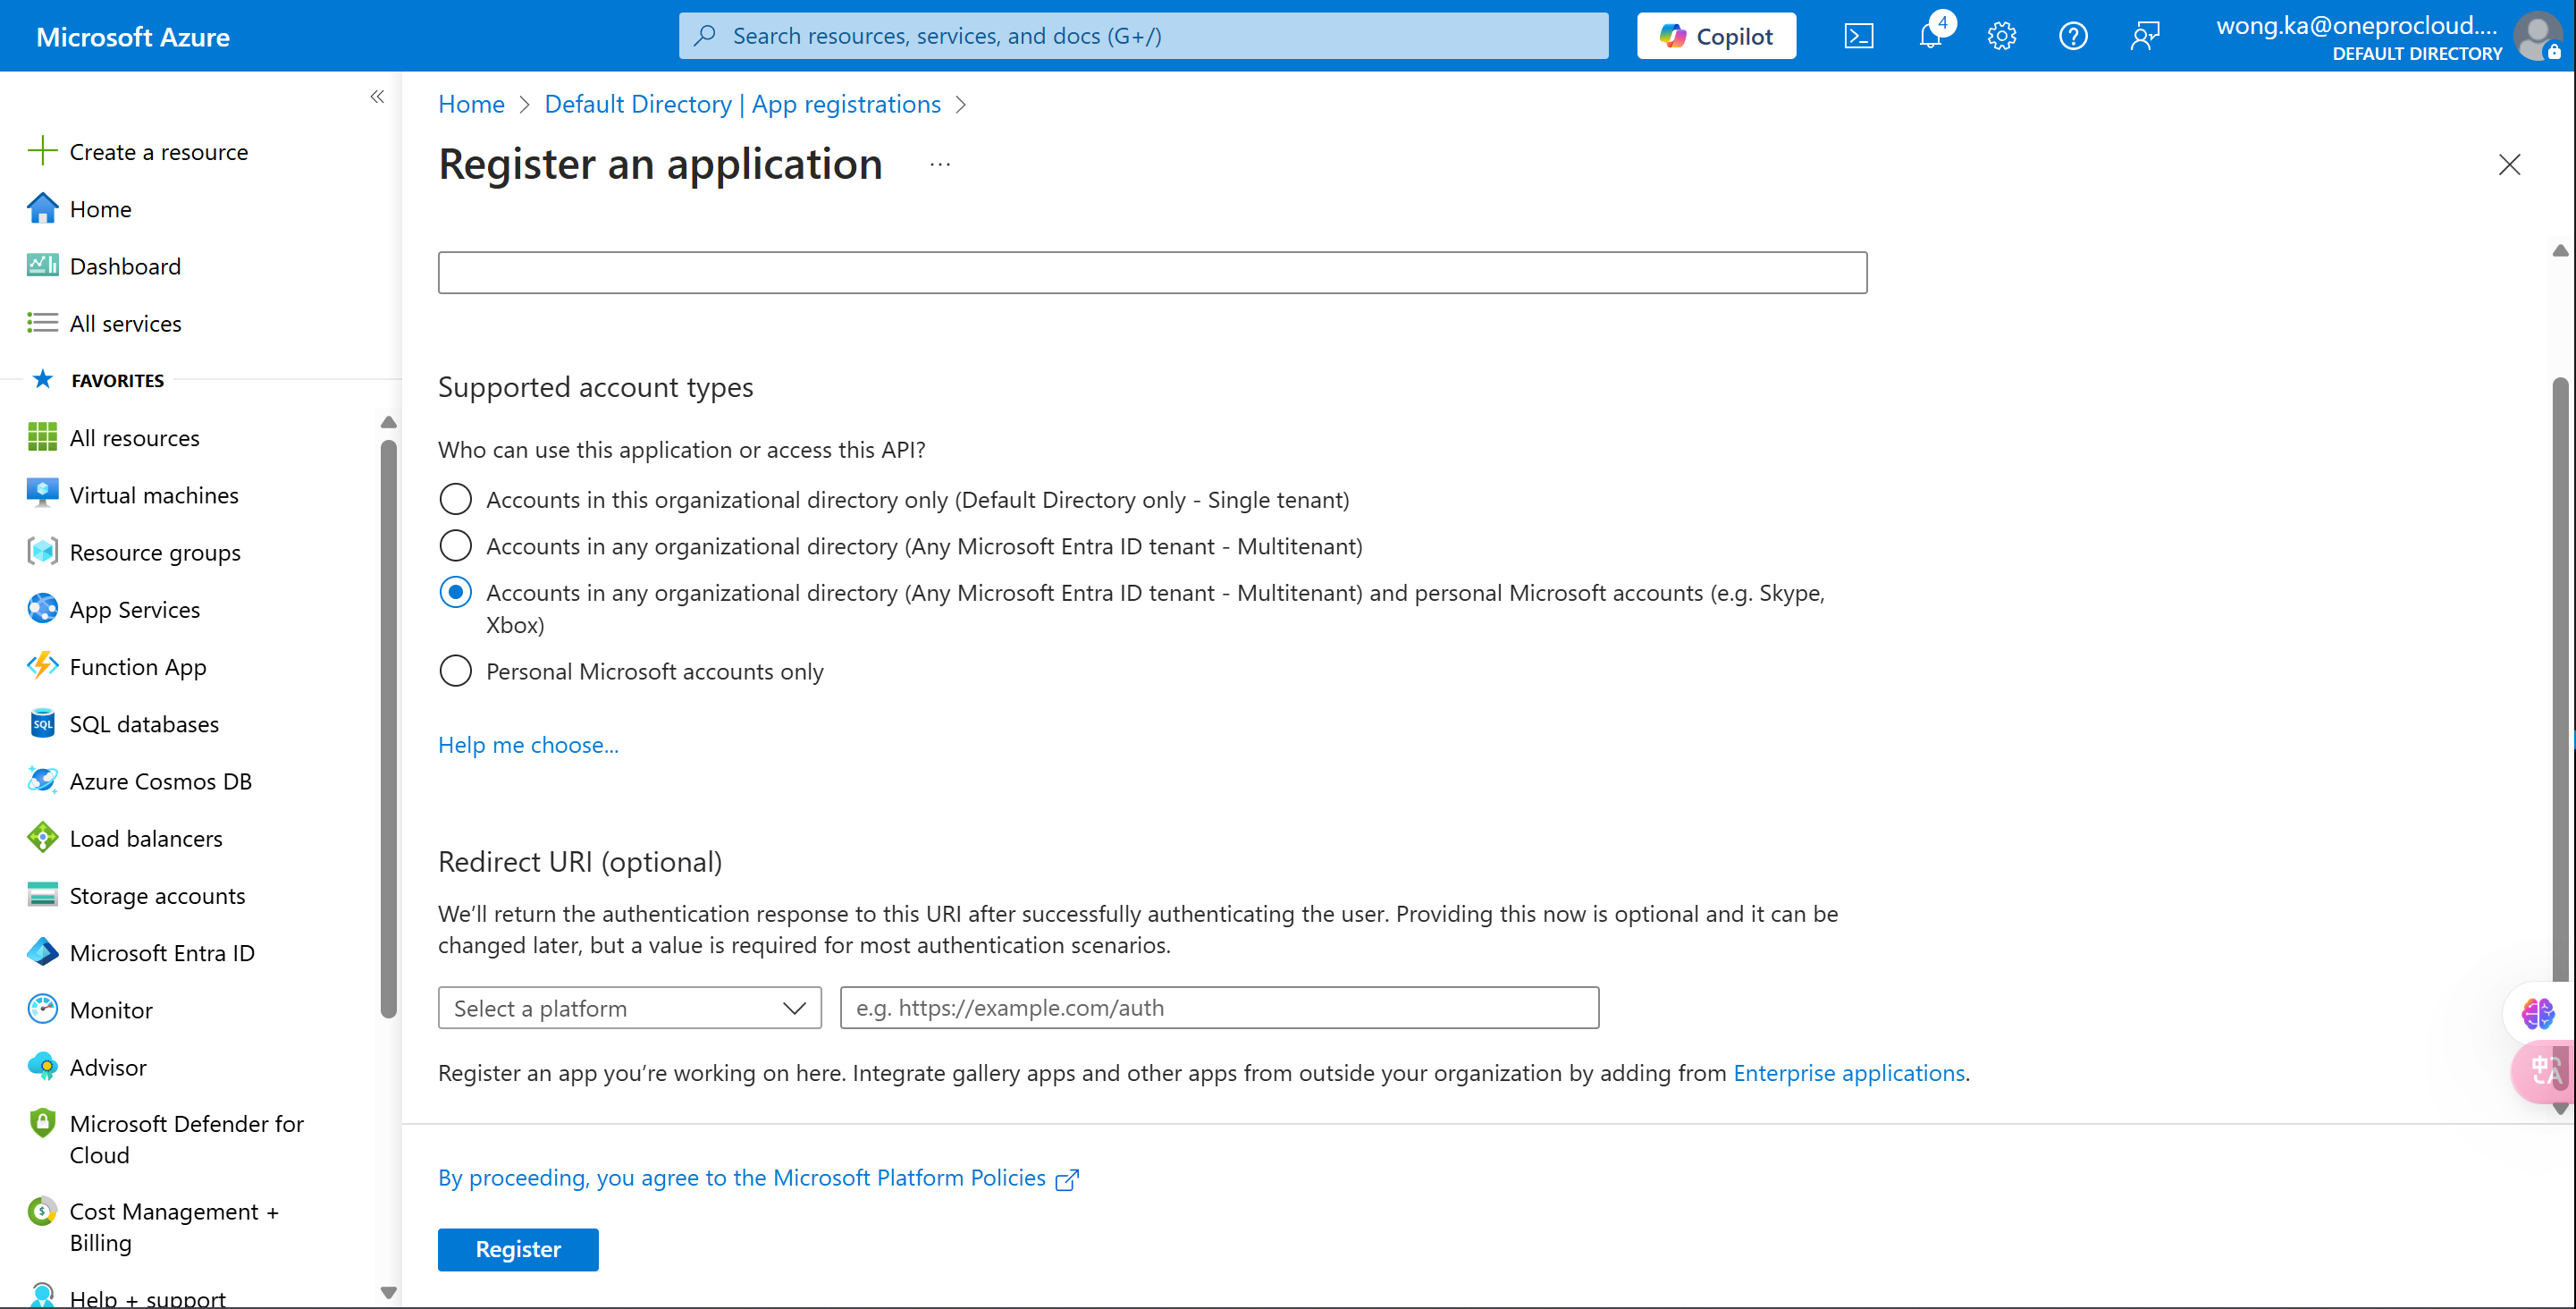The image size is (2576, 1309).
Task: Click the Microsoft Azure logo text
Action: (133, 37)
